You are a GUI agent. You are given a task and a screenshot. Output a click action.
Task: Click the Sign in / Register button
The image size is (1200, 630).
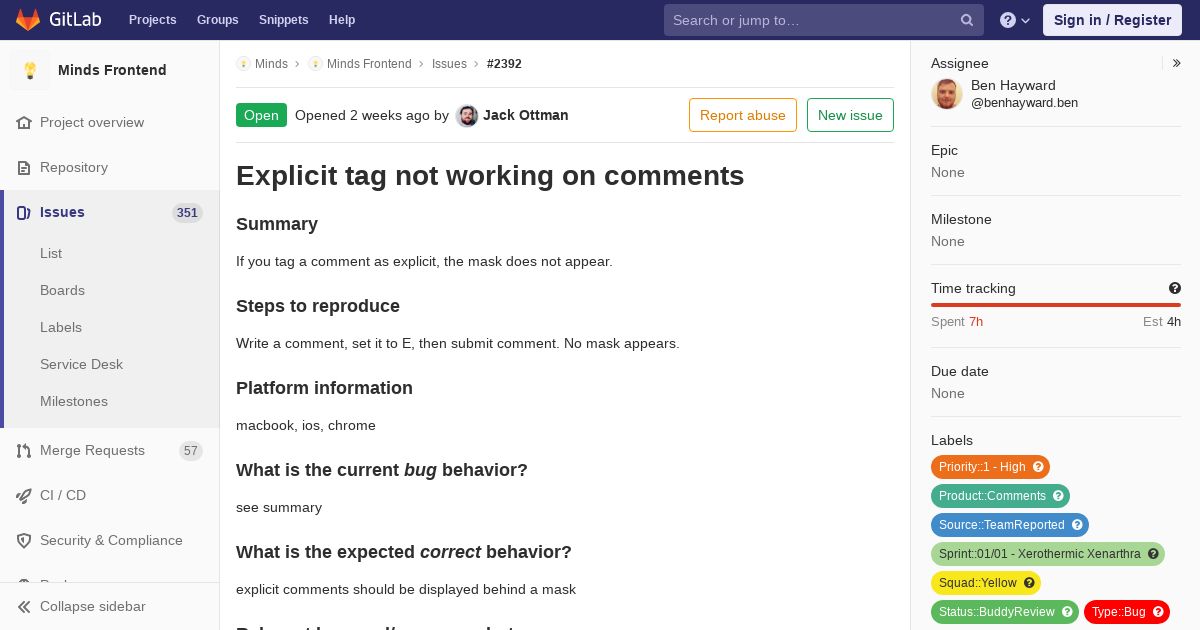(x=1112, y=20)
